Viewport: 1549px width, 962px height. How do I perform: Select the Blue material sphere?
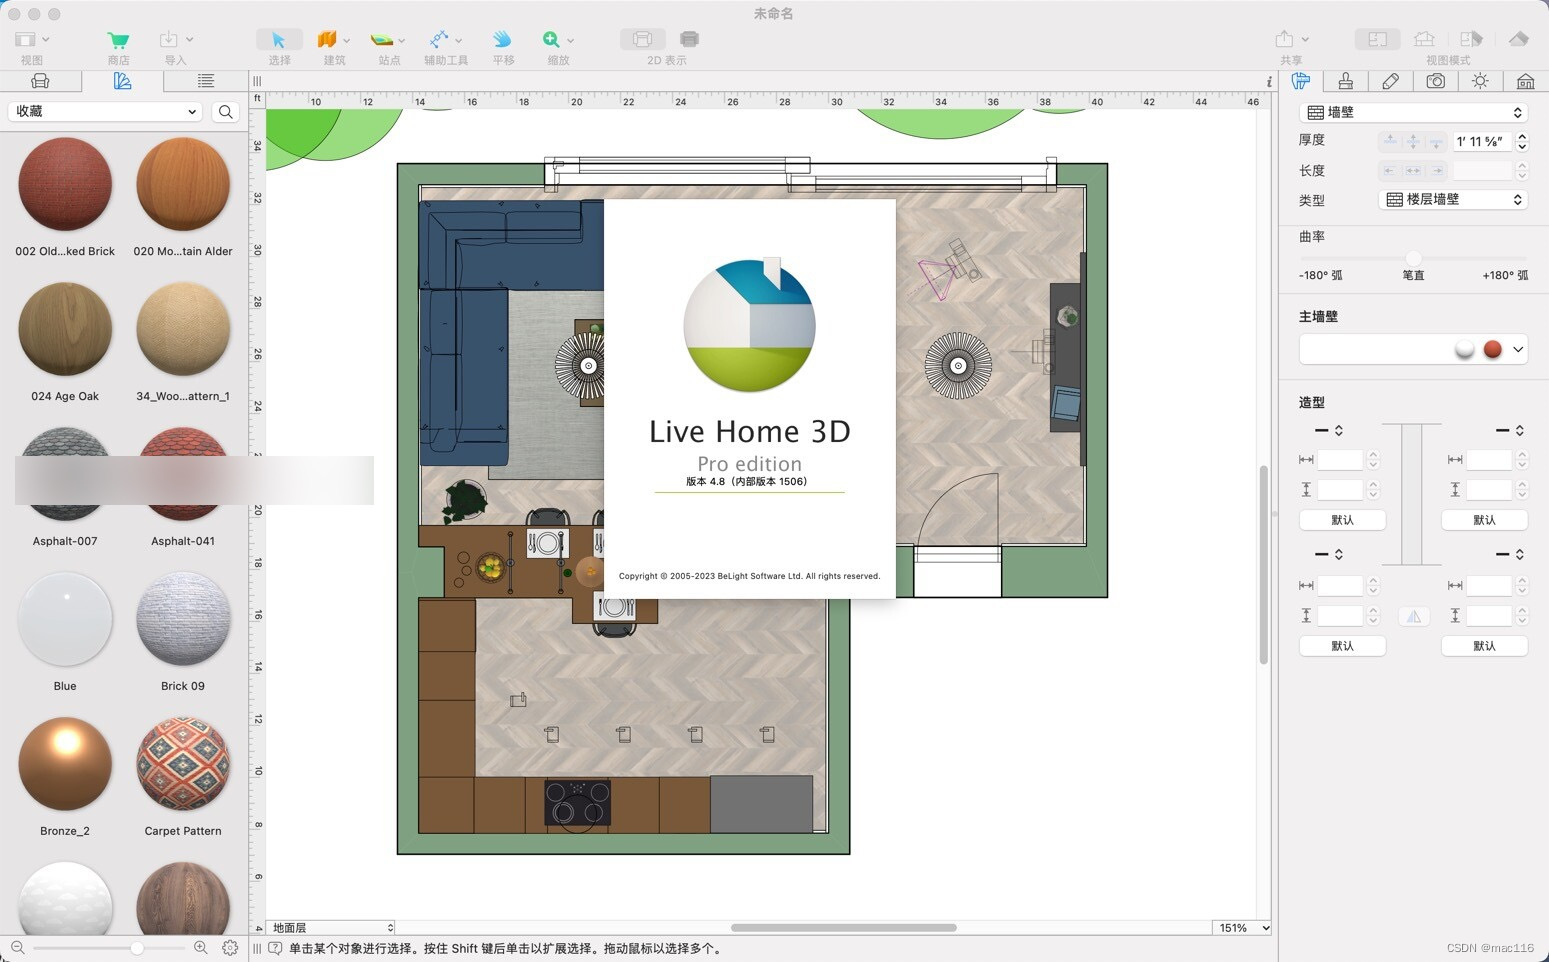65,619
